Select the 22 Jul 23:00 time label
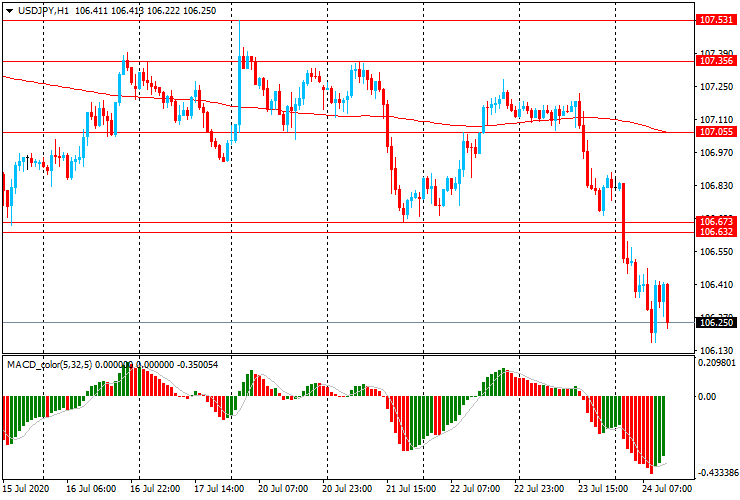The height and width of the screenshot is (500, 740). pyautogui.click(x=539, y=488)
